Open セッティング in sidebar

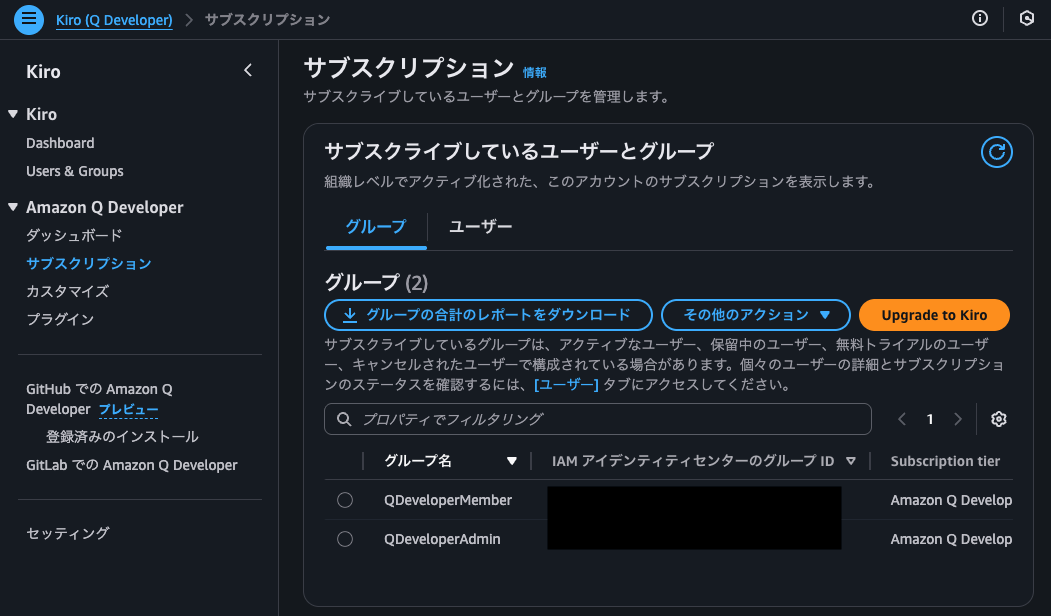[68, 534]
